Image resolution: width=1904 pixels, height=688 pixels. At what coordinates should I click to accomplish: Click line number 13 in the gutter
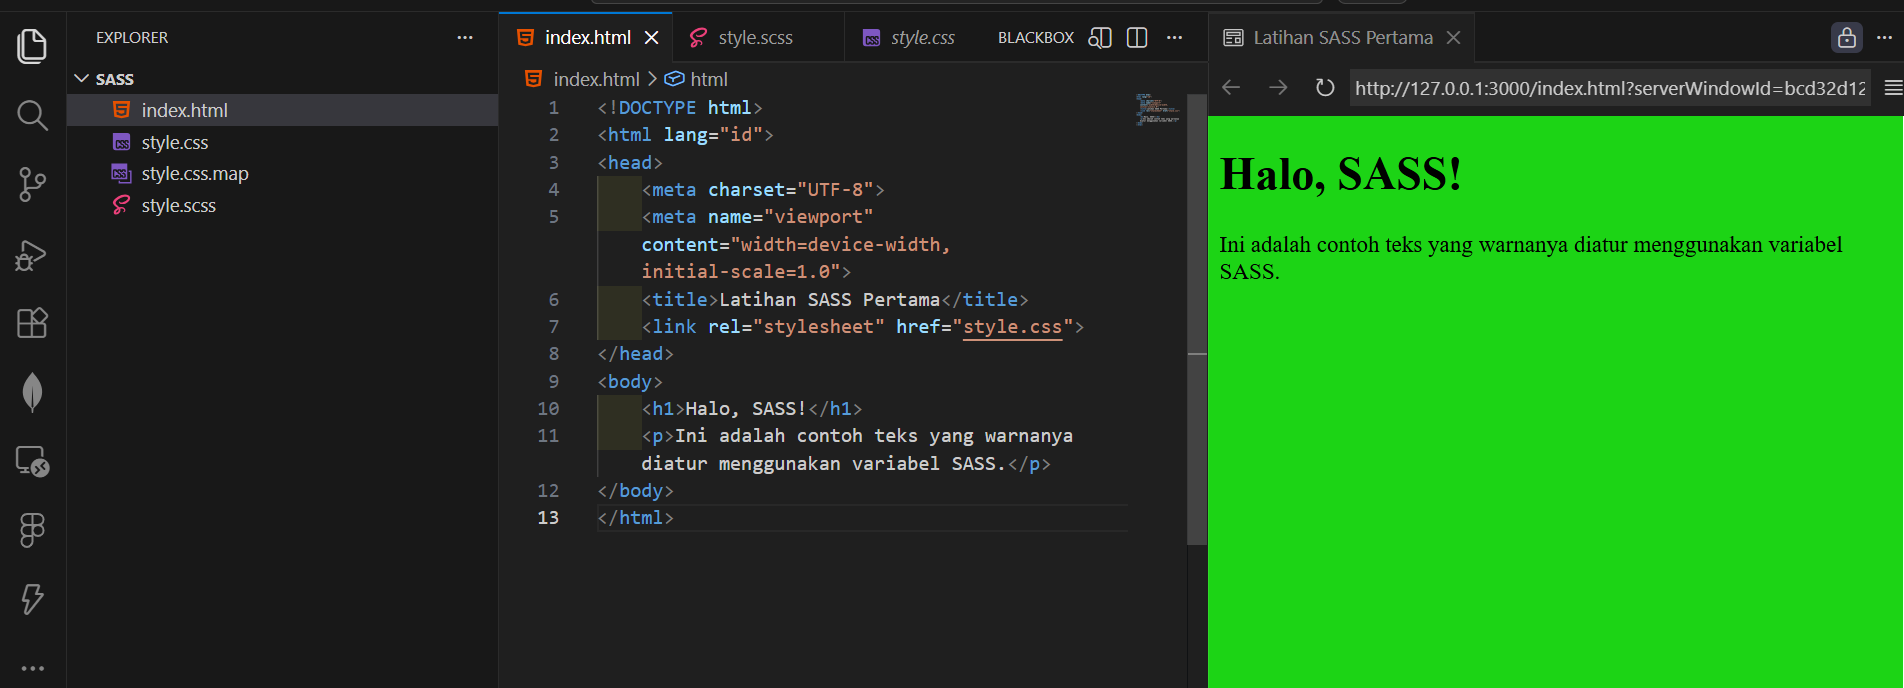point(548,518)
